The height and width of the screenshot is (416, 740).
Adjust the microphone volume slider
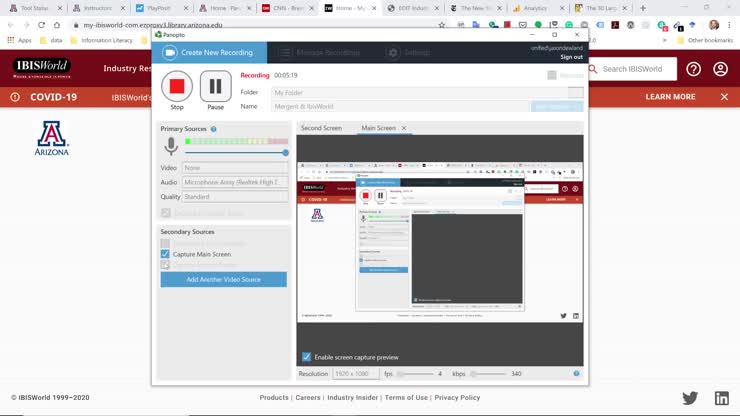[285, 153]
